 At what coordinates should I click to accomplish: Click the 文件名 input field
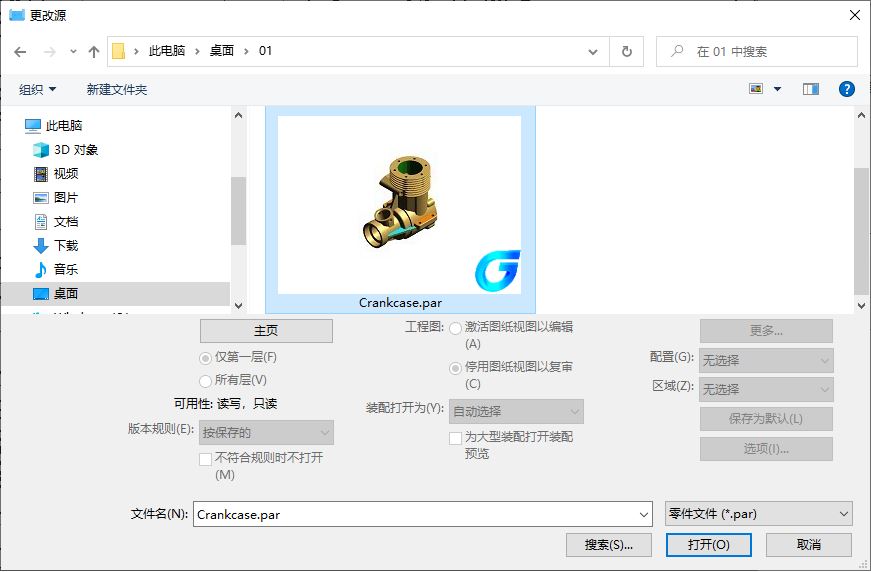pyautogui.click(x=416, y=514)
